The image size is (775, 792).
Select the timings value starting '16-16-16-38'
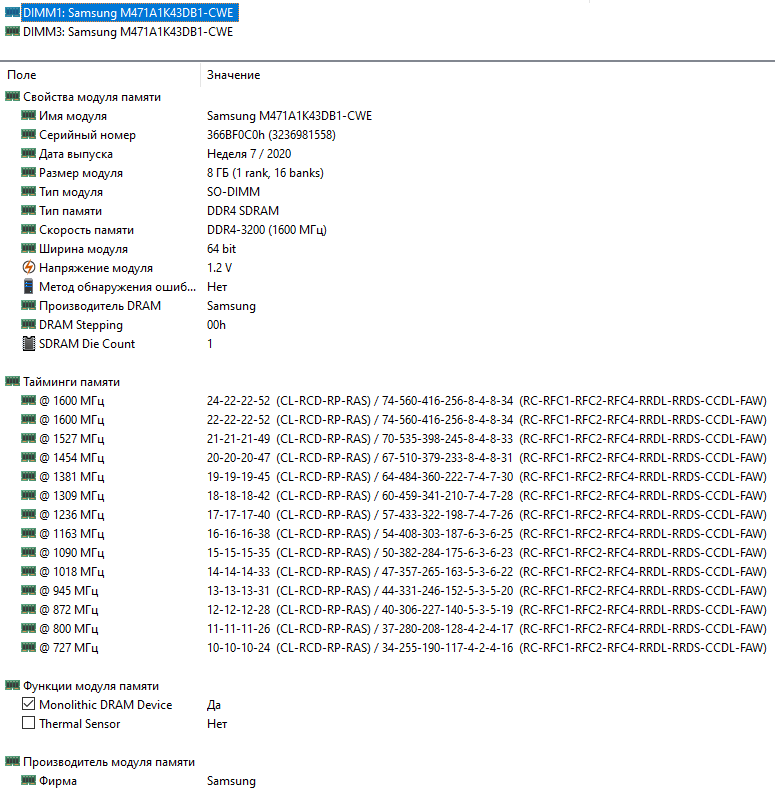[487, 534]
